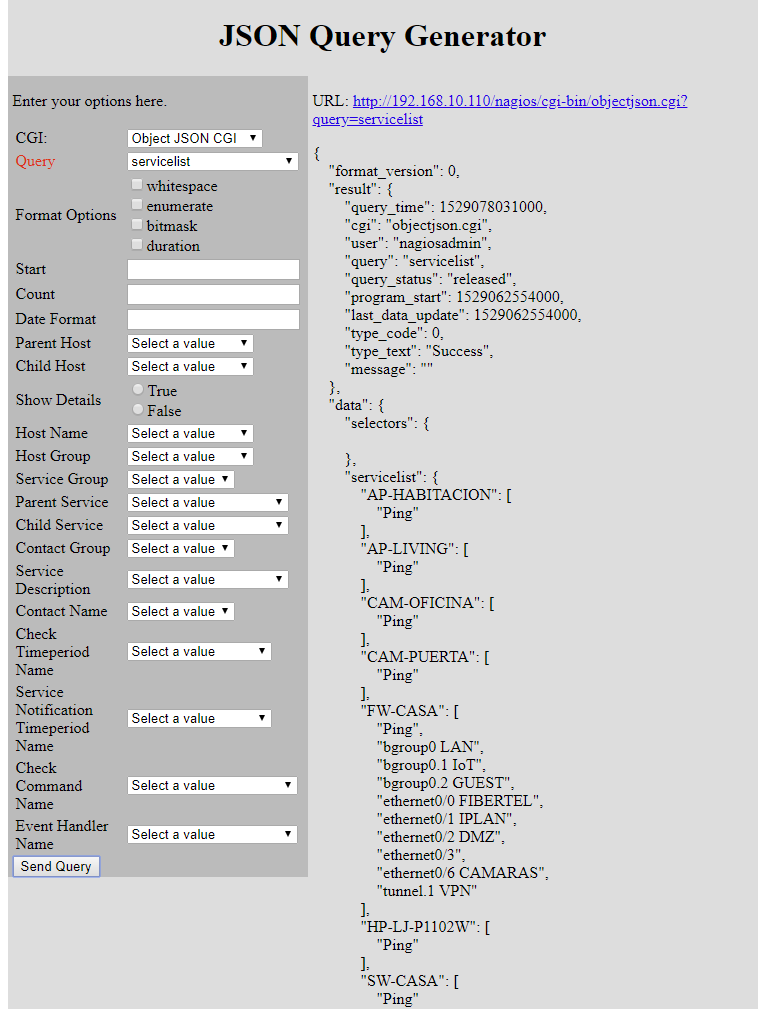Enable the whitespace format option

coord(138,186)
